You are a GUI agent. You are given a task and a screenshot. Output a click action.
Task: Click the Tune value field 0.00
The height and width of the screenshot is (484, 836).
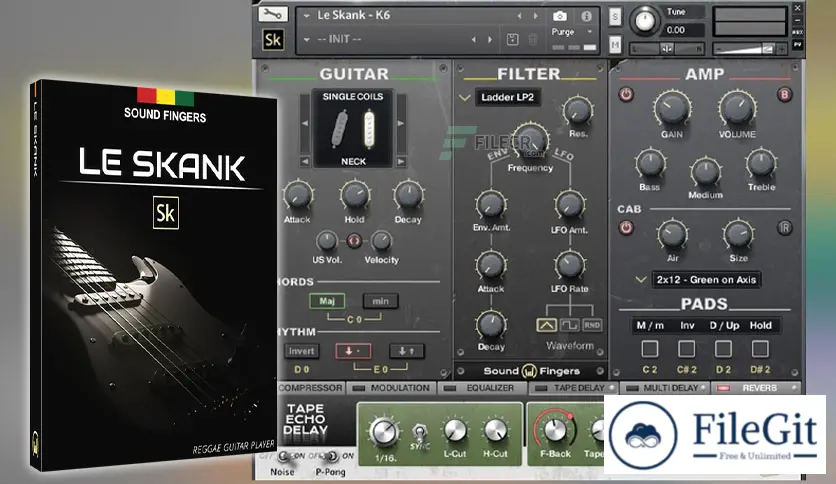[684, 30]
